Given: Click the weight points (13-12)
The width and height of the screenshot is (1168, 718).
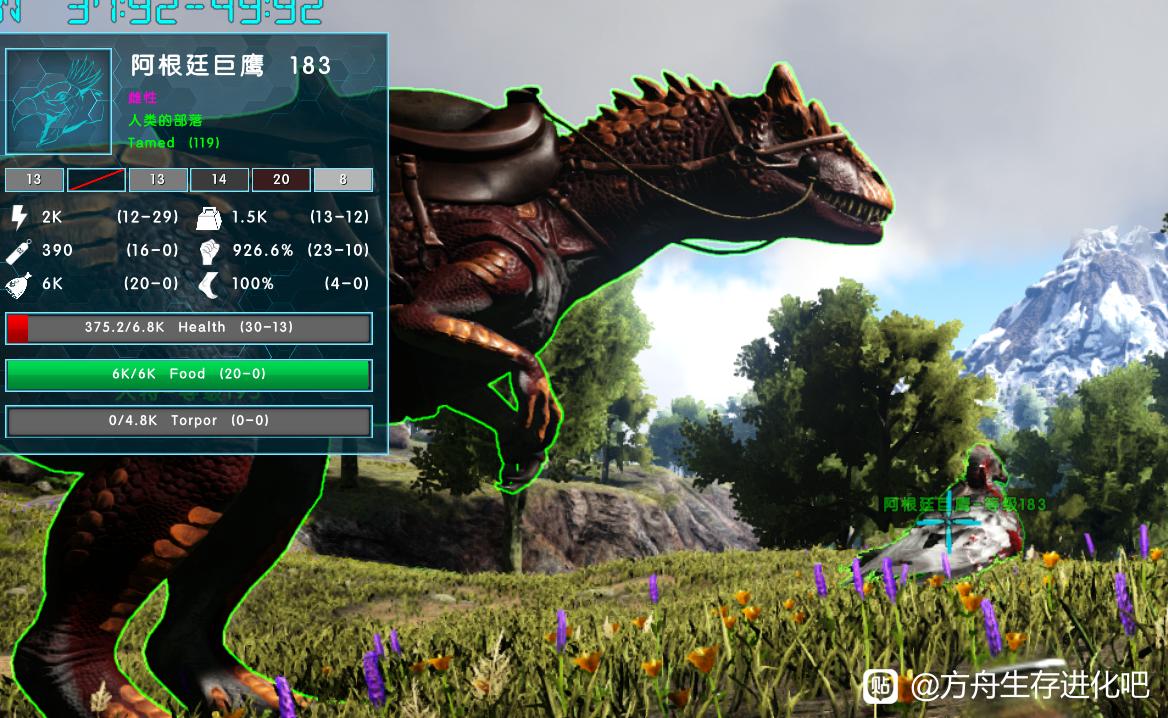Looking at the screenshot, I should point(339,217).
